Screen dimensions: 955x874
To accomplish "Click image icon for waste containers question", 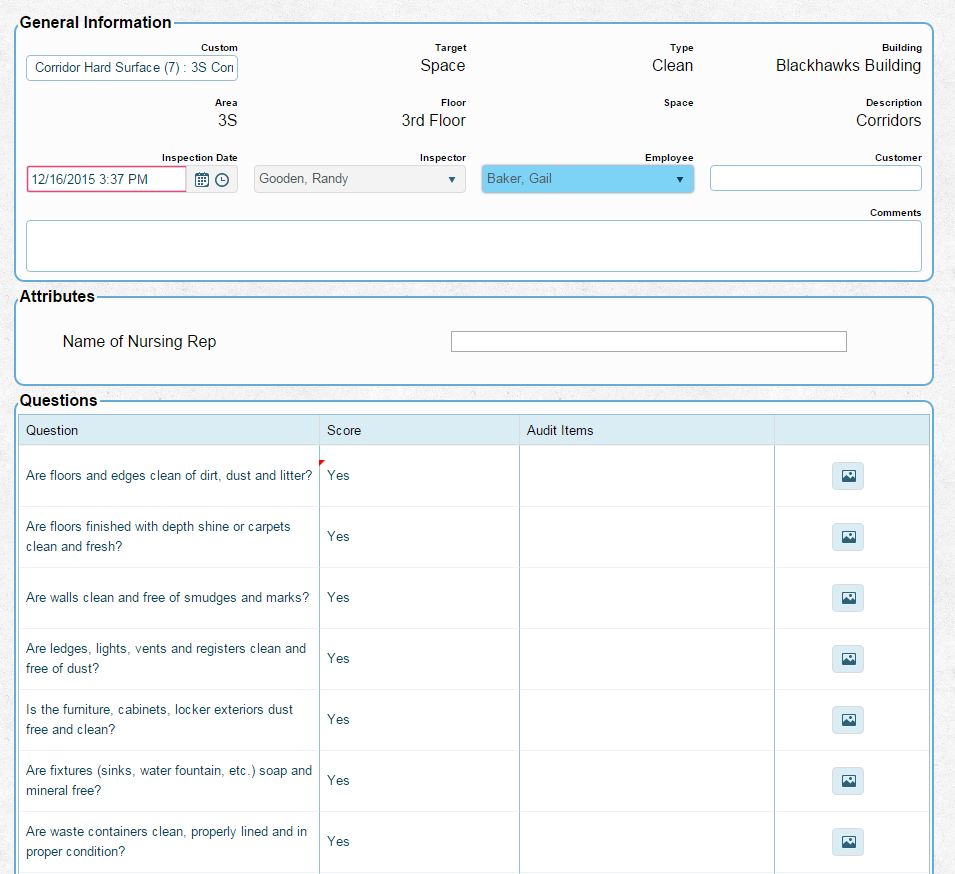I will click(848, 842).
